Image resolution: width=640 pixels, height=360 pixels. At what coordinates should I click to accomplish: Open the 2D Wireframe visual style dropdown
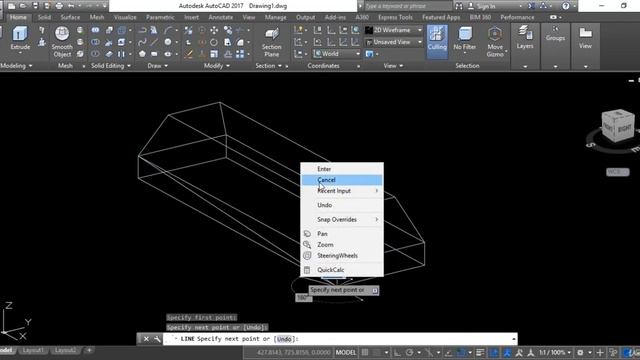pos(394,30)
